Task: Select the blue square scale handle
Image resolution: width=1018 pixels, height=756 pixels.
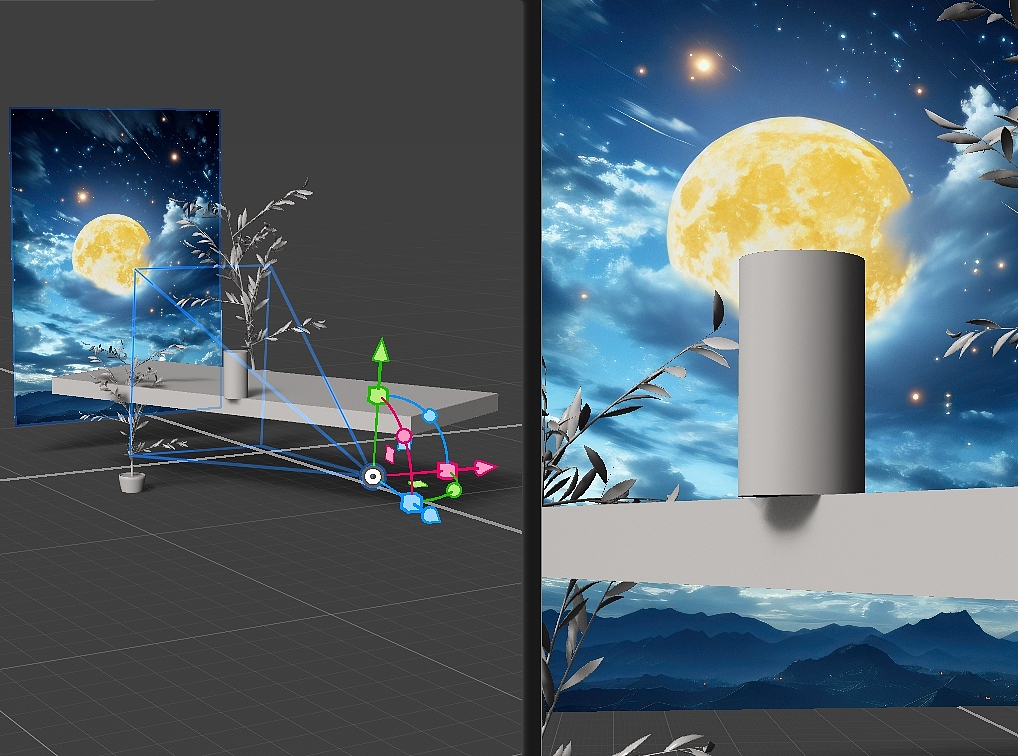Action: pyautogui.click(x=412, y=503)
